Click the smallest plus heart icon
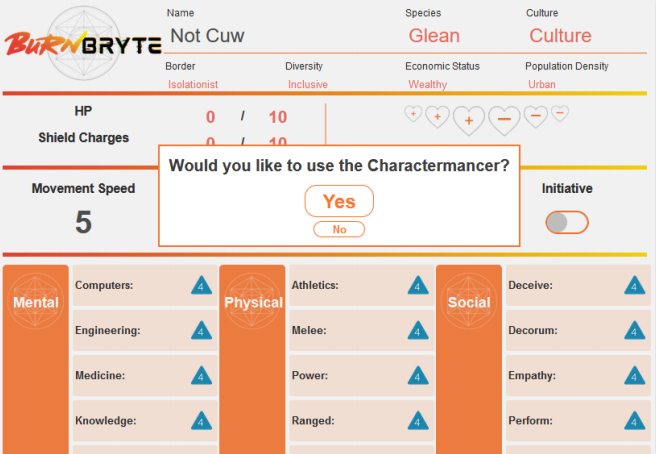 (412, 114)
